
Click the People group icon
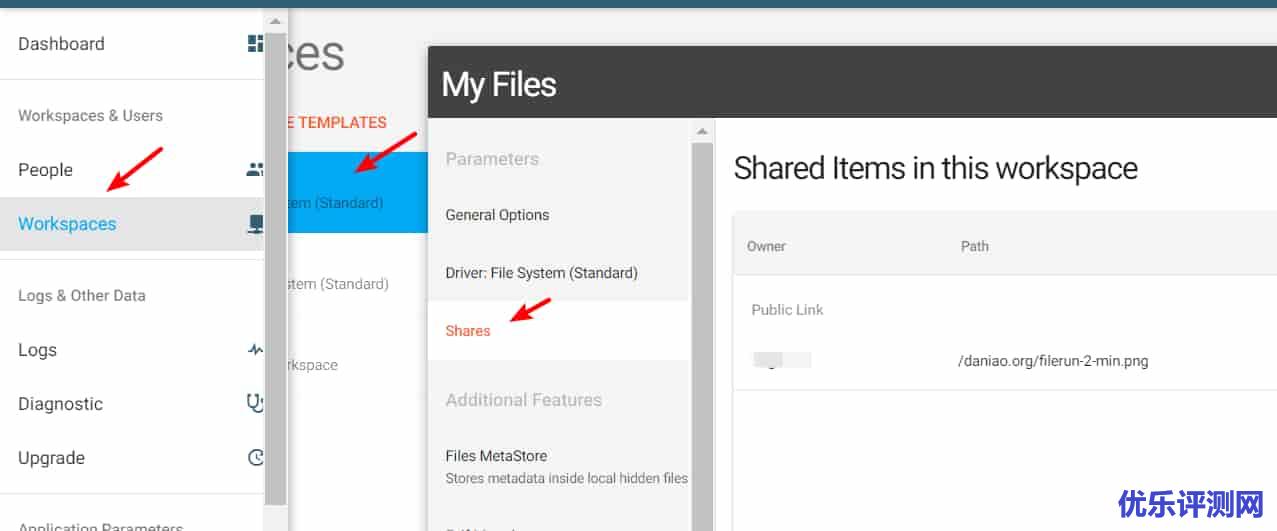click(255, 170)
